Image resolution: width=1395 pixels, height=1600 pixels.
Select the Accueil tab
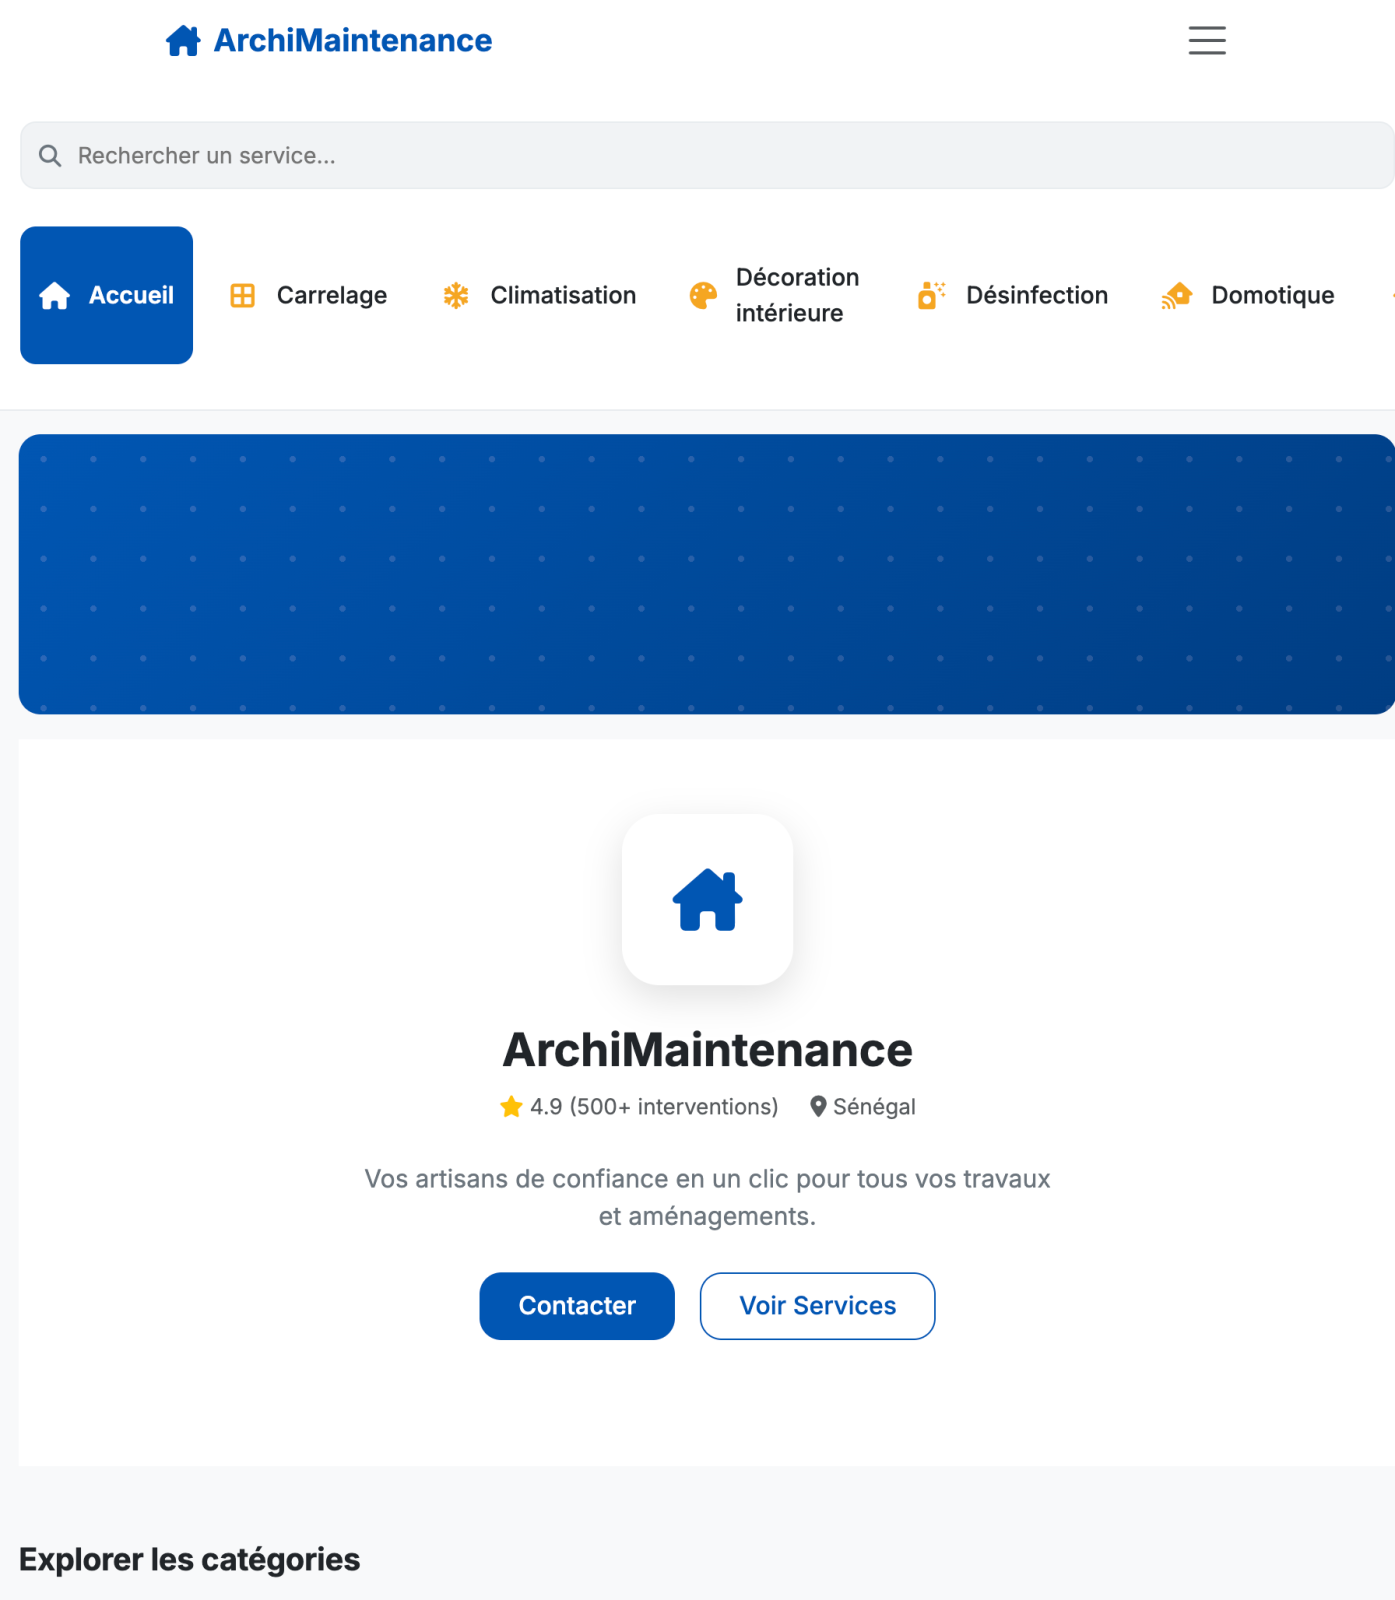tap(106, 295)
